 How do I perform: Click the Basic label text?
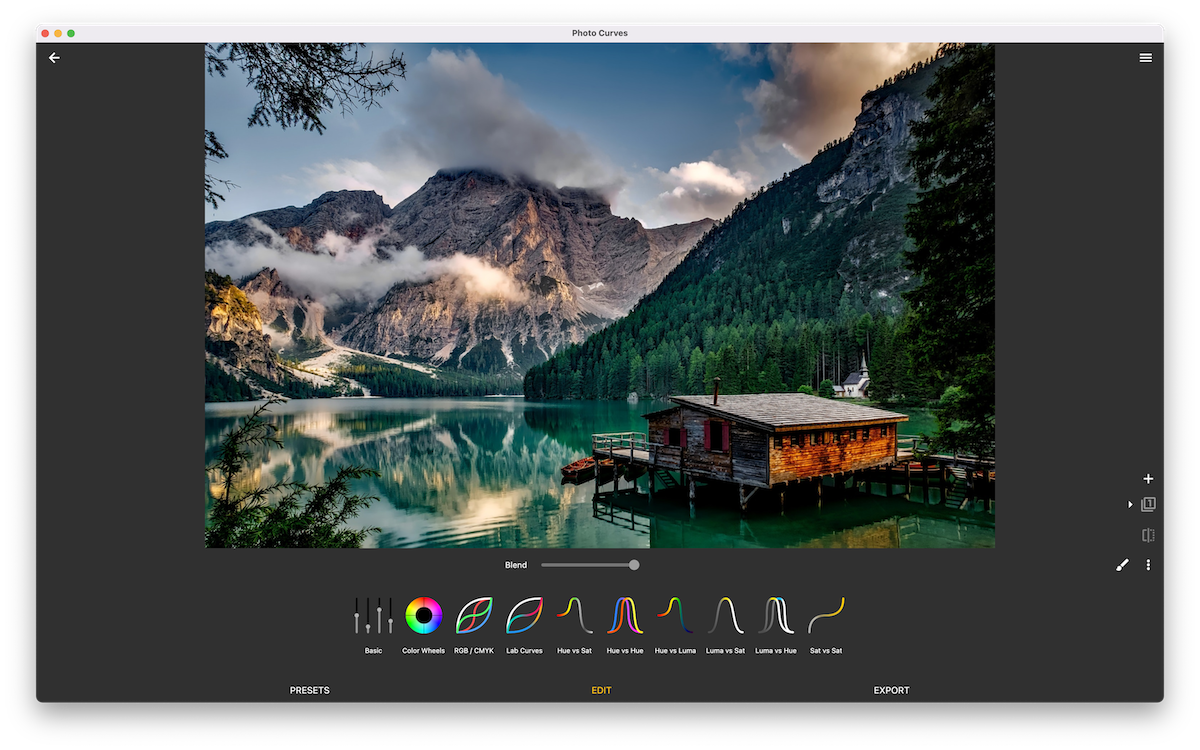tap(373, 651)
